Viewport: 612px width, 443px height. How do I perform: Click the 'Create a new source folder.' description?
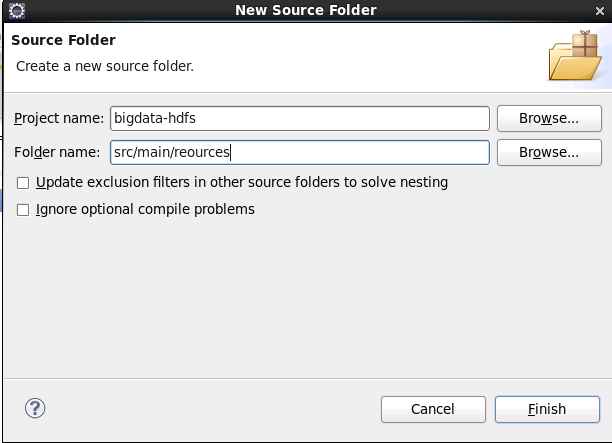105,66
